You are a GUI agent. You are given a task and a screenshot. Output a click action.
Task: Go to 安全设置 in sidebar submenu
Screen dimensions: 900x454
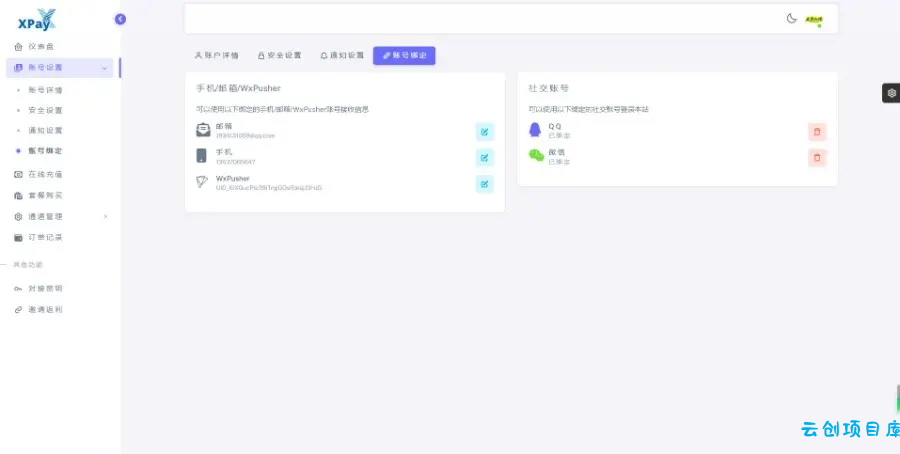45,110
